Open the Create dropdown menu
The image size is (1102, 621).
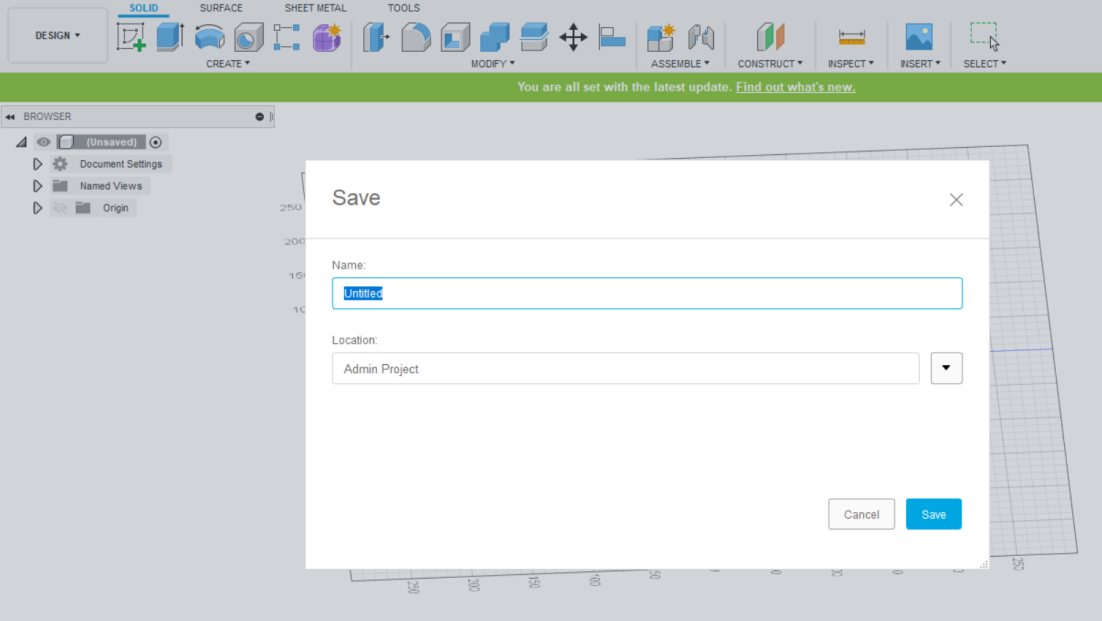click(x=228, y=63)
